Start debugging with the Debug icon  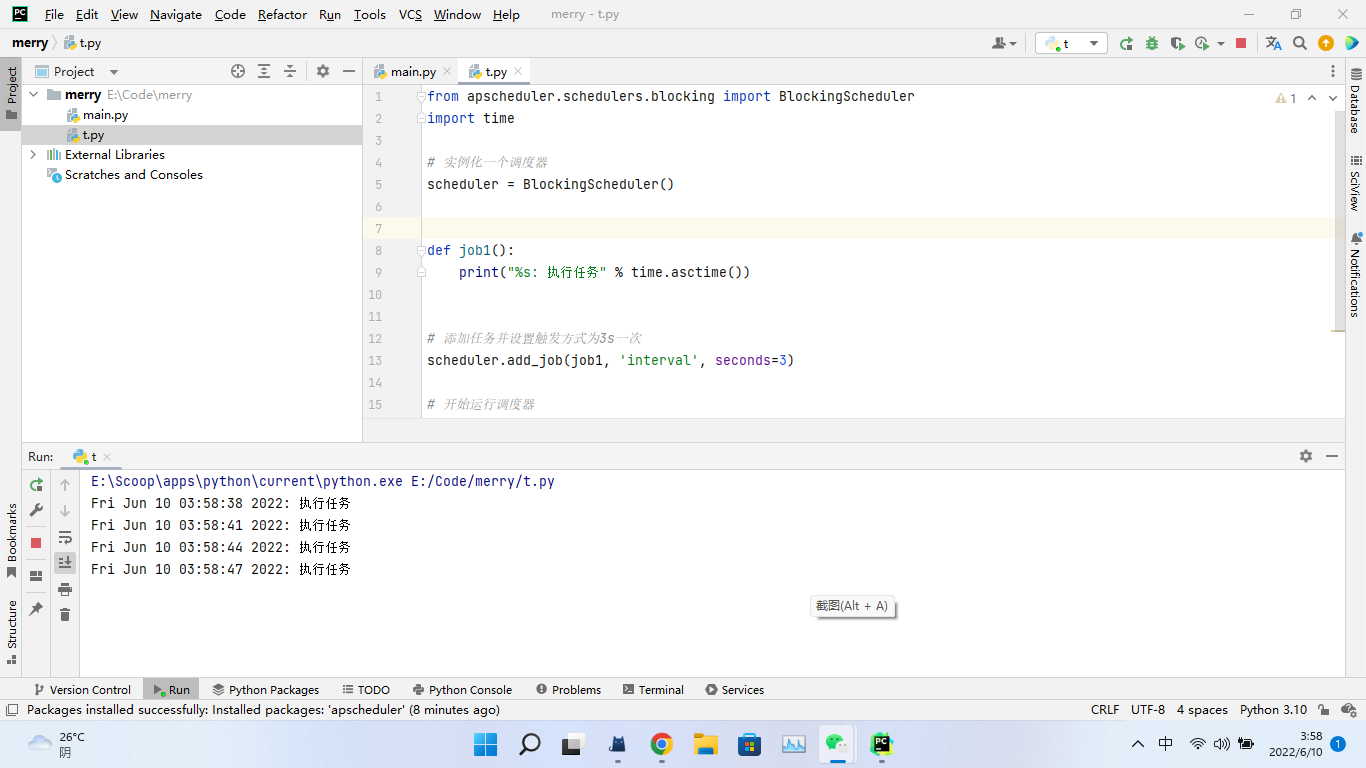[1151, 43]
